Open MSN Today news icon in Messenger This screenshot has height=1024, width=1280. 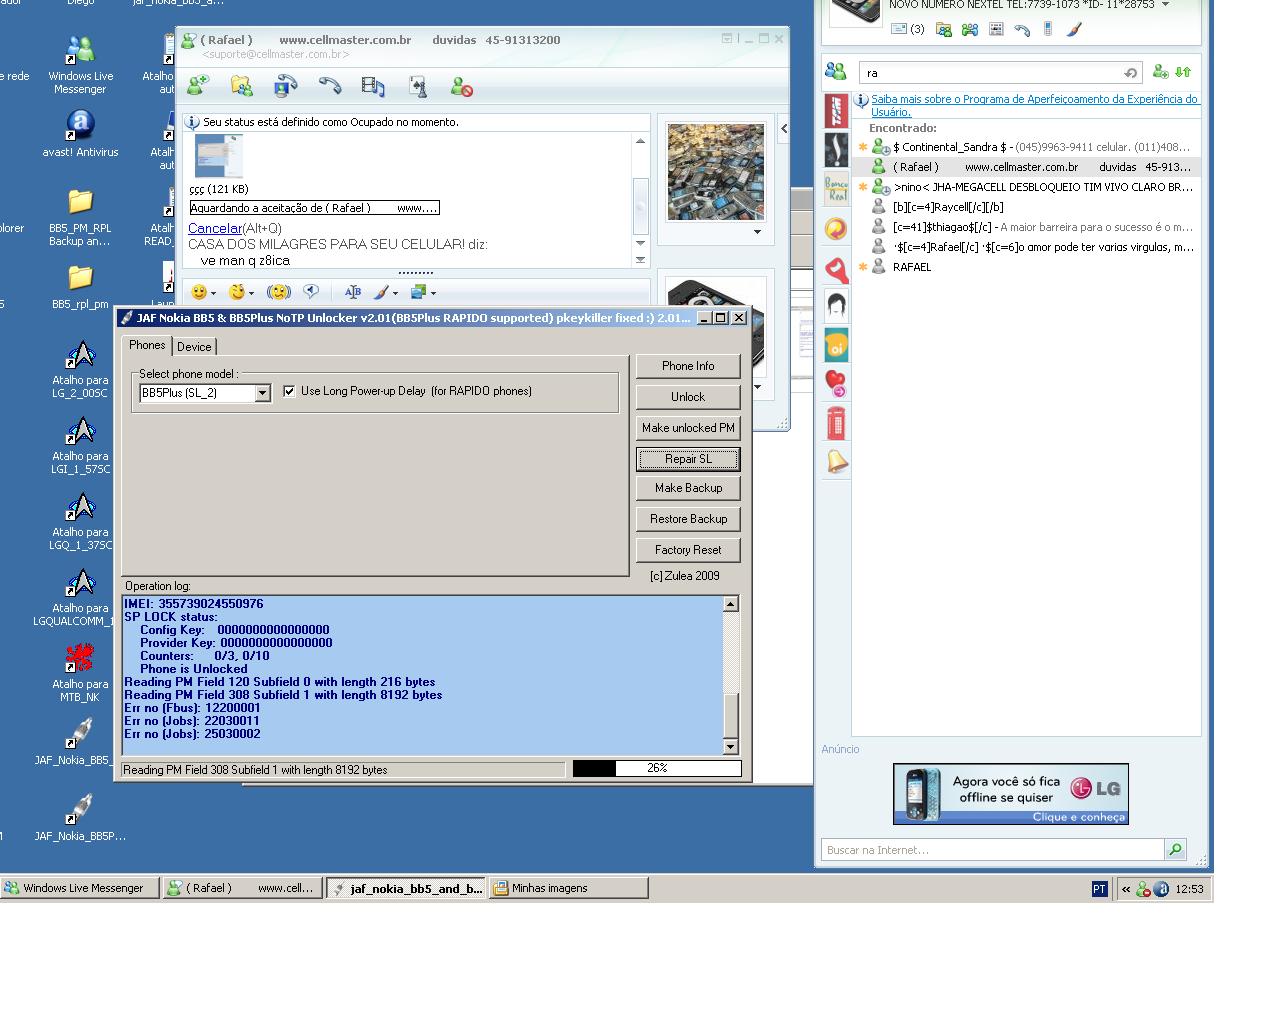pyautogui.click(x=996, y=29)
